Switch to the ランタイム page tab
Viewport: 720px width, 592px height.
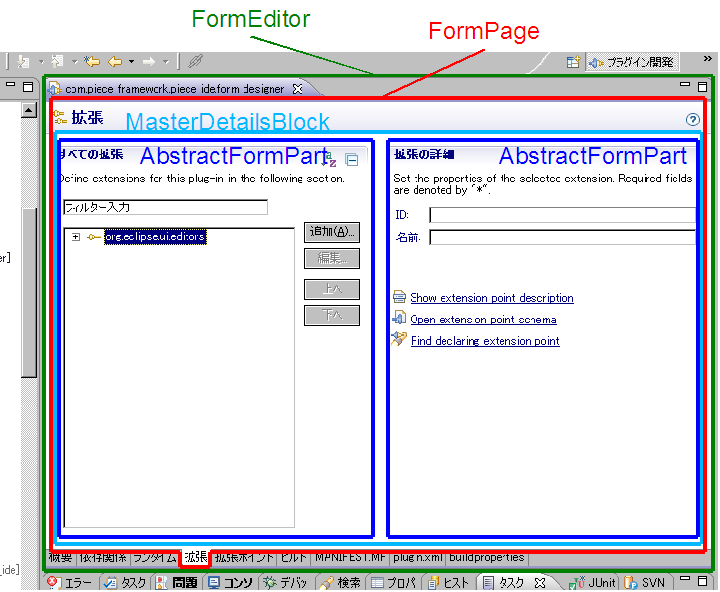pos(155,558)
